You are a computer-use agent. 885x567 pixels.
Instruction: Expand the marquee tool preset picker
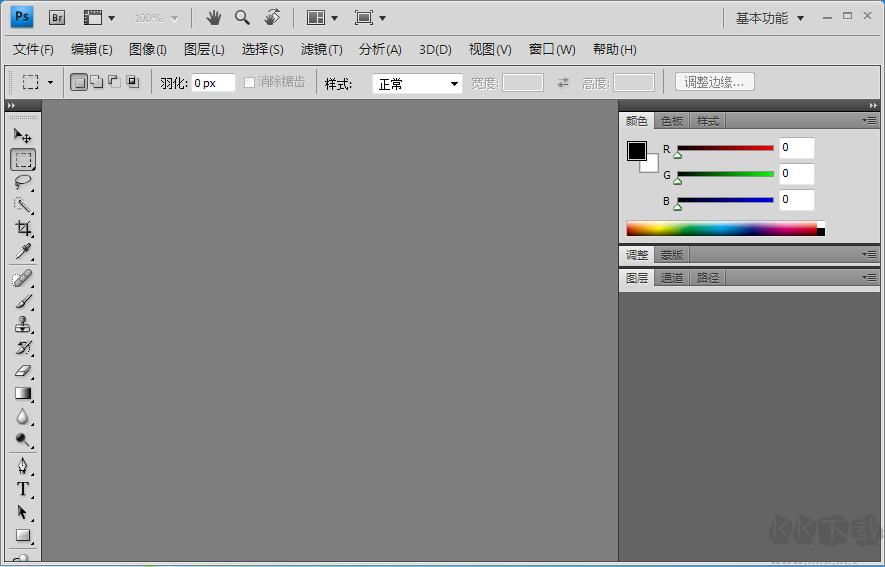point(50,83)
